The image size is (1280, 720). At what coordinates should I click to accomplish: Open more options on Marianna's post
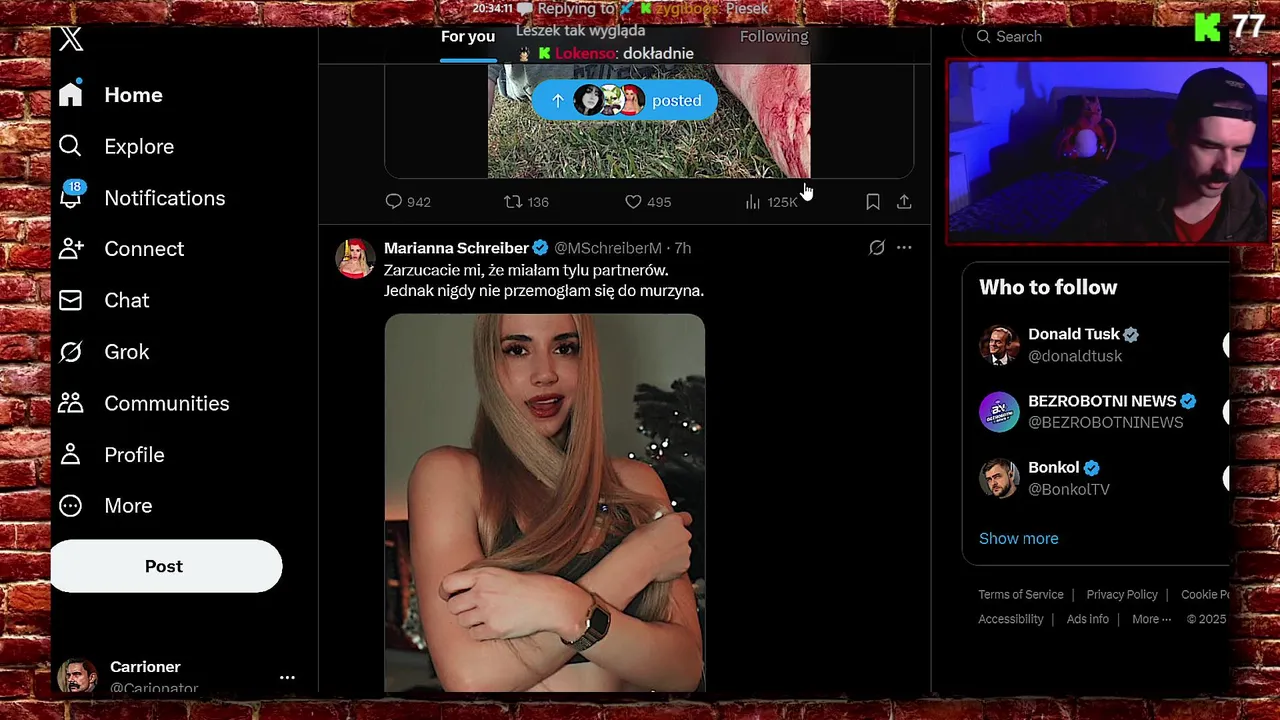(x=904, y=248)
